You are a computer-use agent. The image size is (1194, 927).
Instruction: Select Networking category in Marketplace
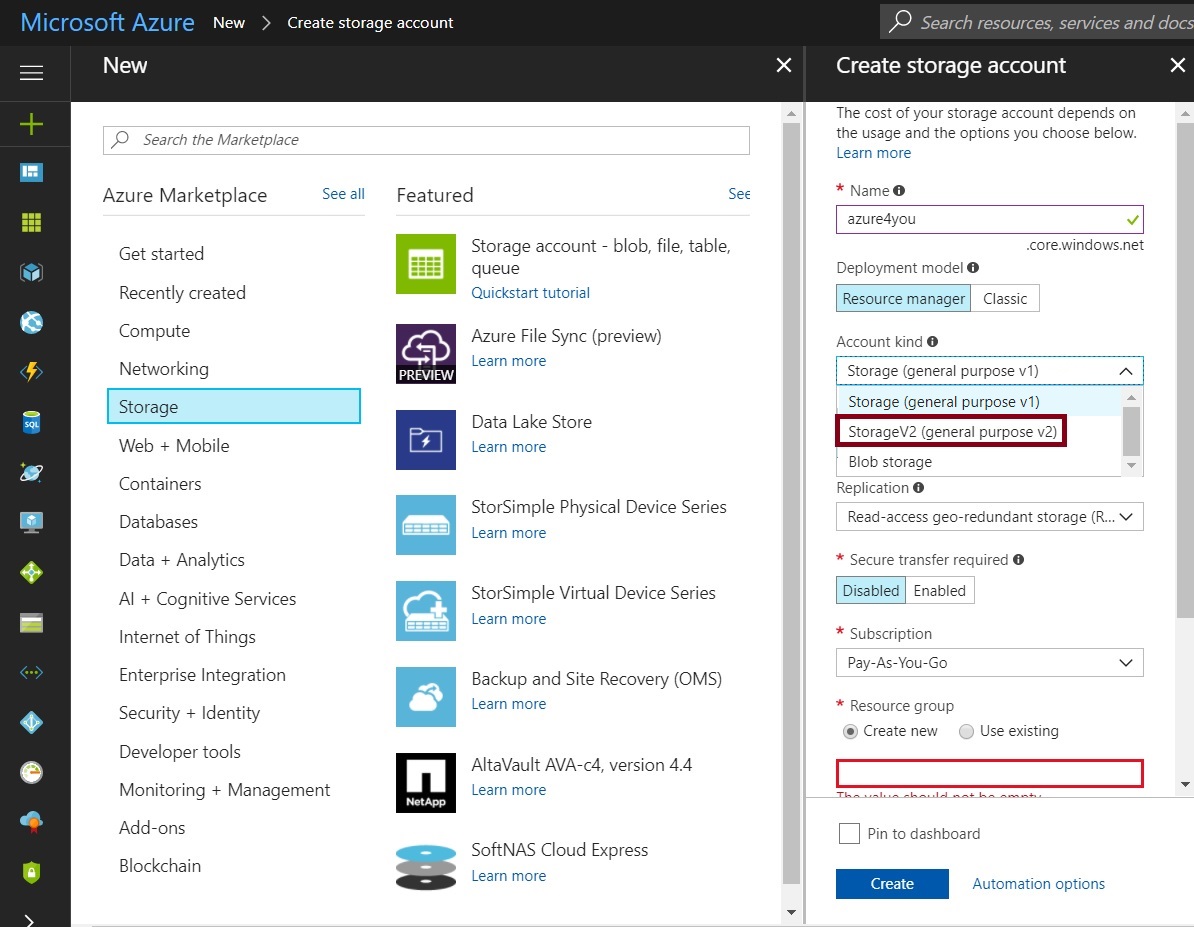click(x=164, y=369)
